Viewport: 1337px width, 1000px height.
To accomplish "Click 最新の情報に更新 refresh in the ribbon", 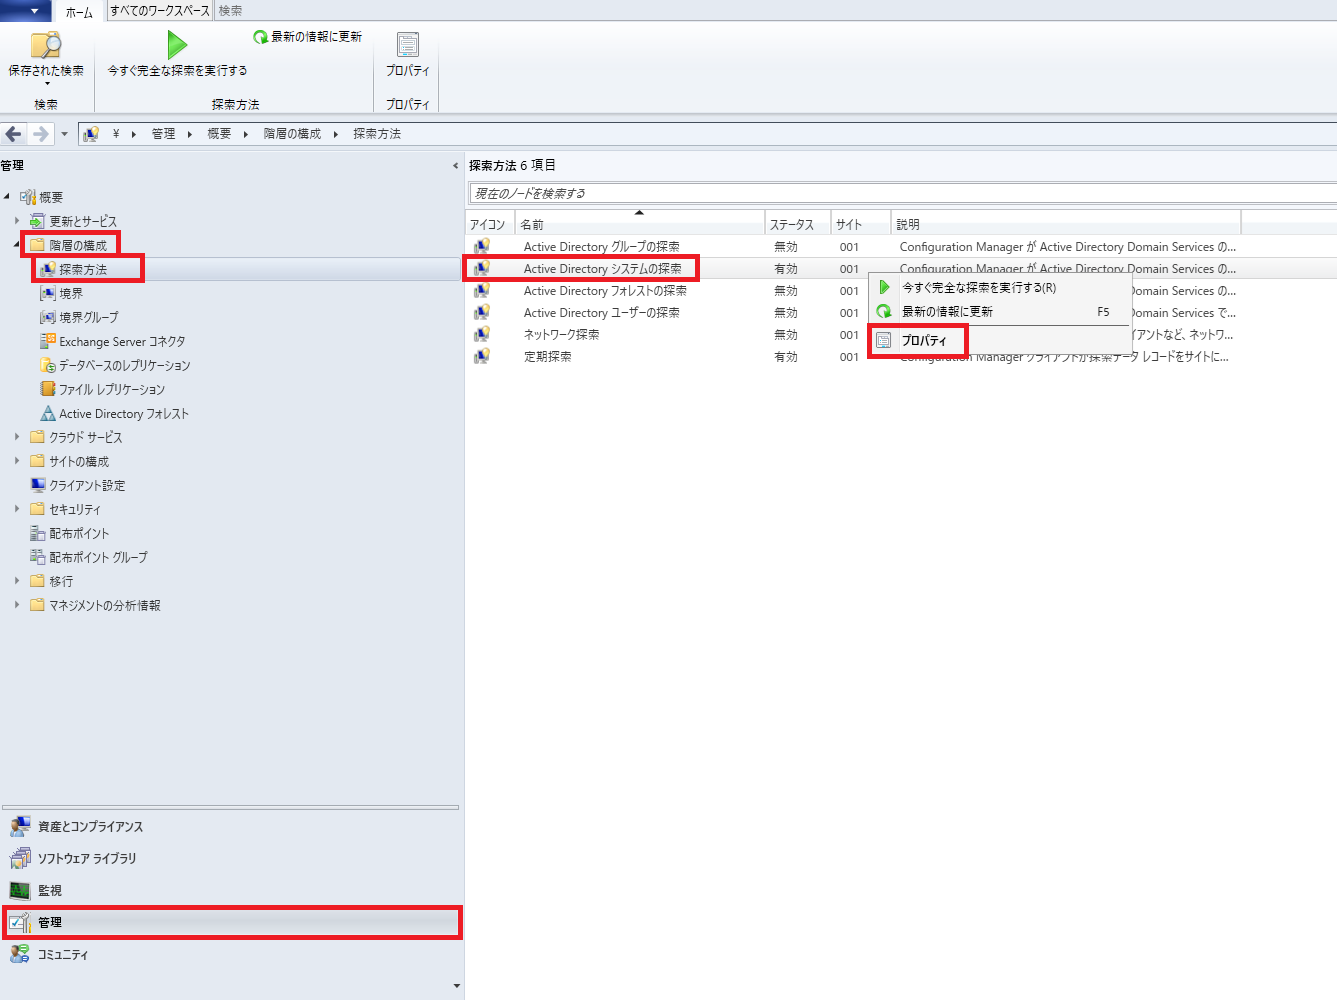I will pos(308,37).
